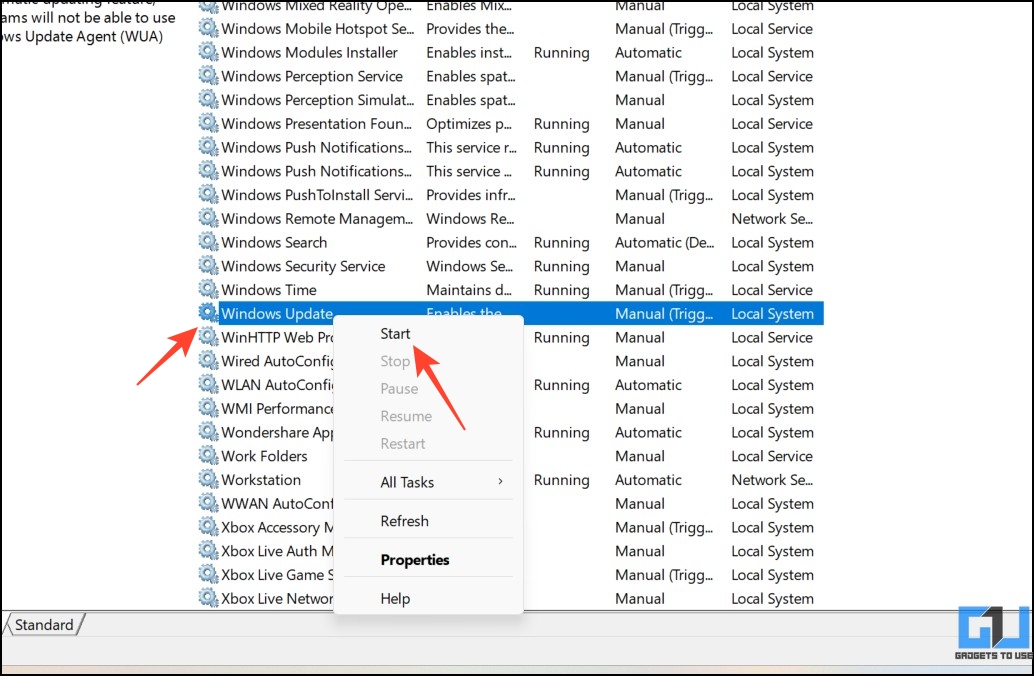Click the 'Automatic (De...' startup type of Windows Search
The width and height of the screenshot is (1034, 676).
664,243
